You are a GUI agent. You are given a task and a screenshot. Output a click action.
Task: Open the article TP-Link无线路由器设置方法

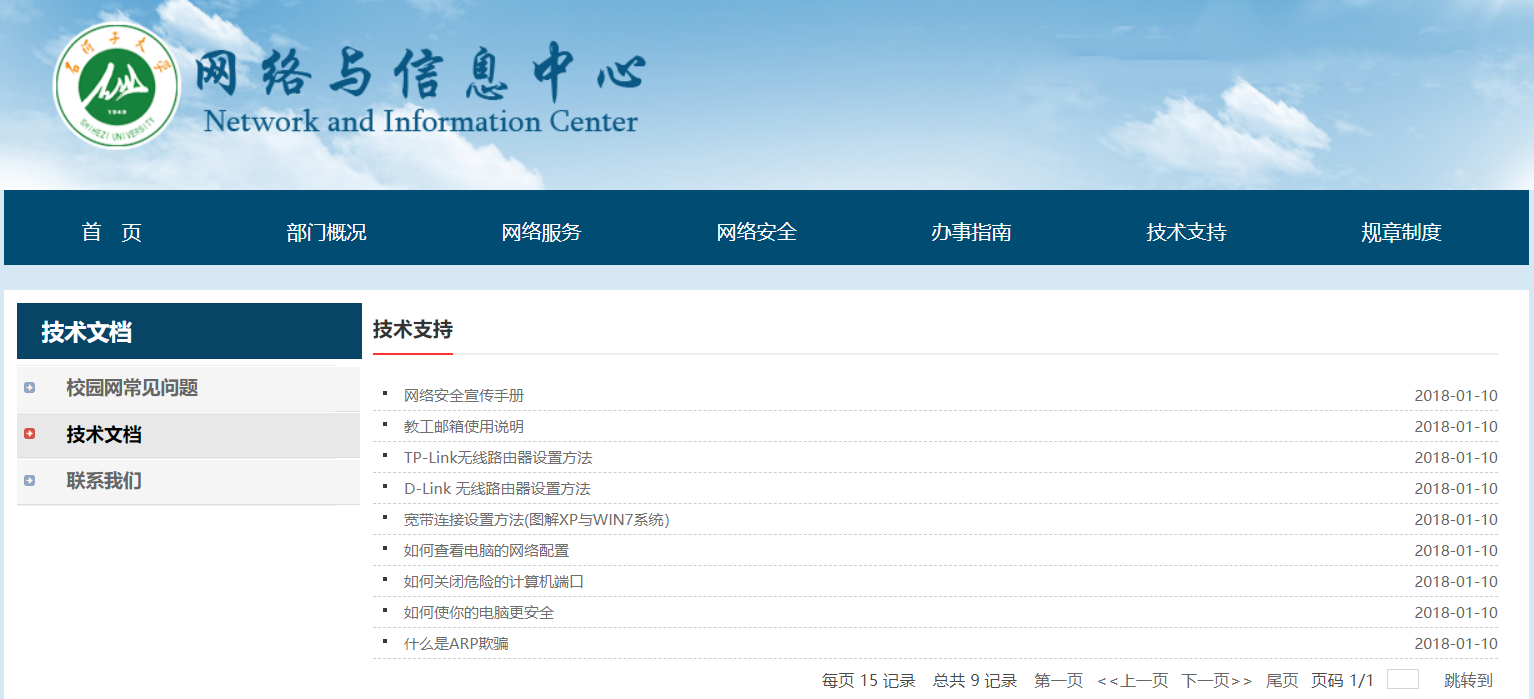pyautogui.click(x=498, y=457)
